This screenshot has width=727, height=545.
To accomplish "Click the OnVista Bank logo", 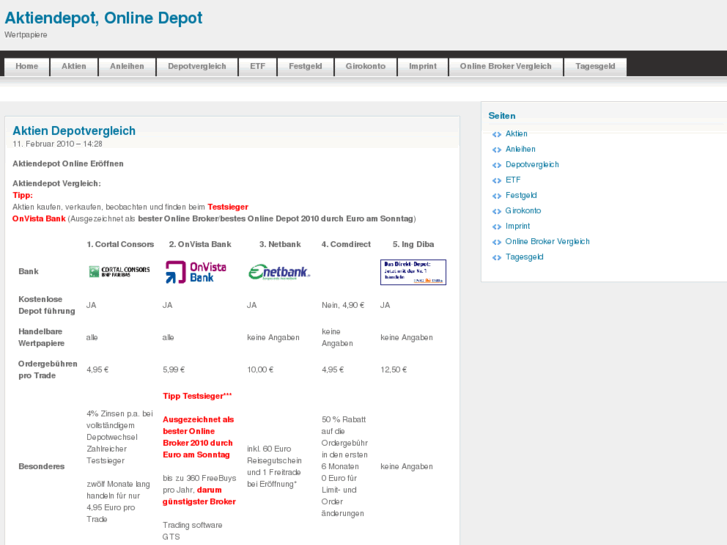I will click(x=196, y=272).
